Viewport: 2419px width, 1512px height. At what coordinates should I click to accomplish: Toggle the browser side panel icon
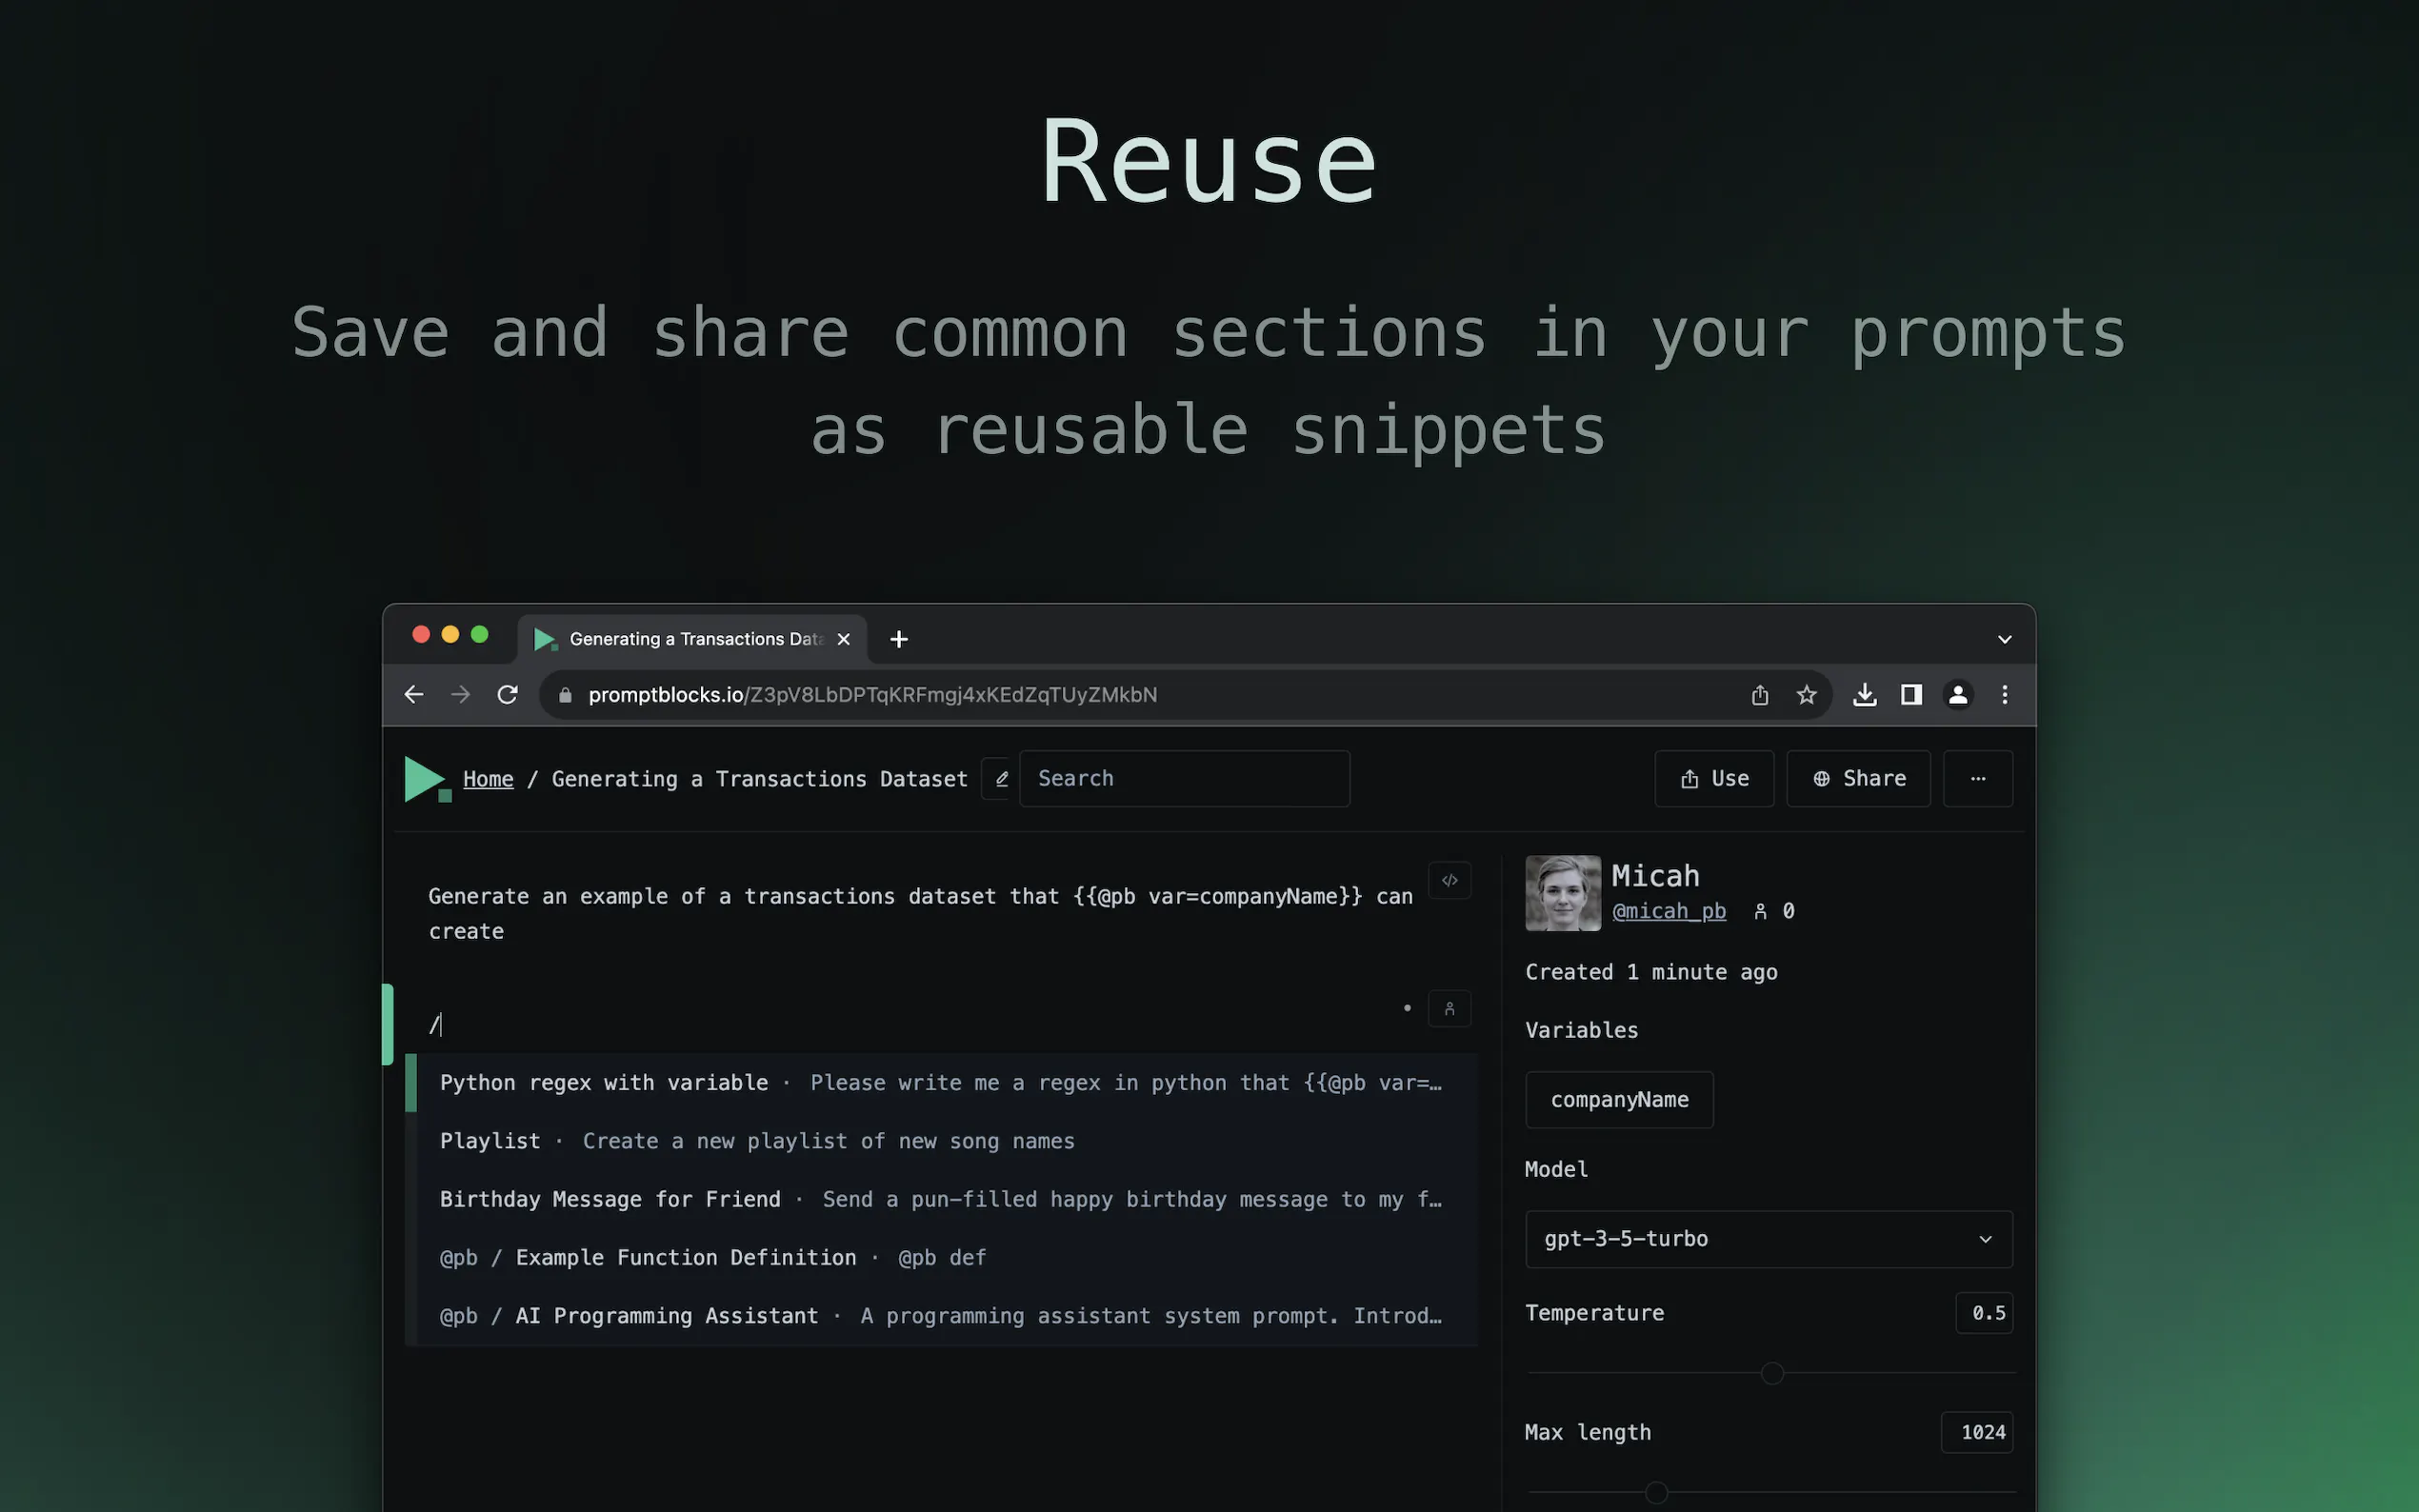1911,695
